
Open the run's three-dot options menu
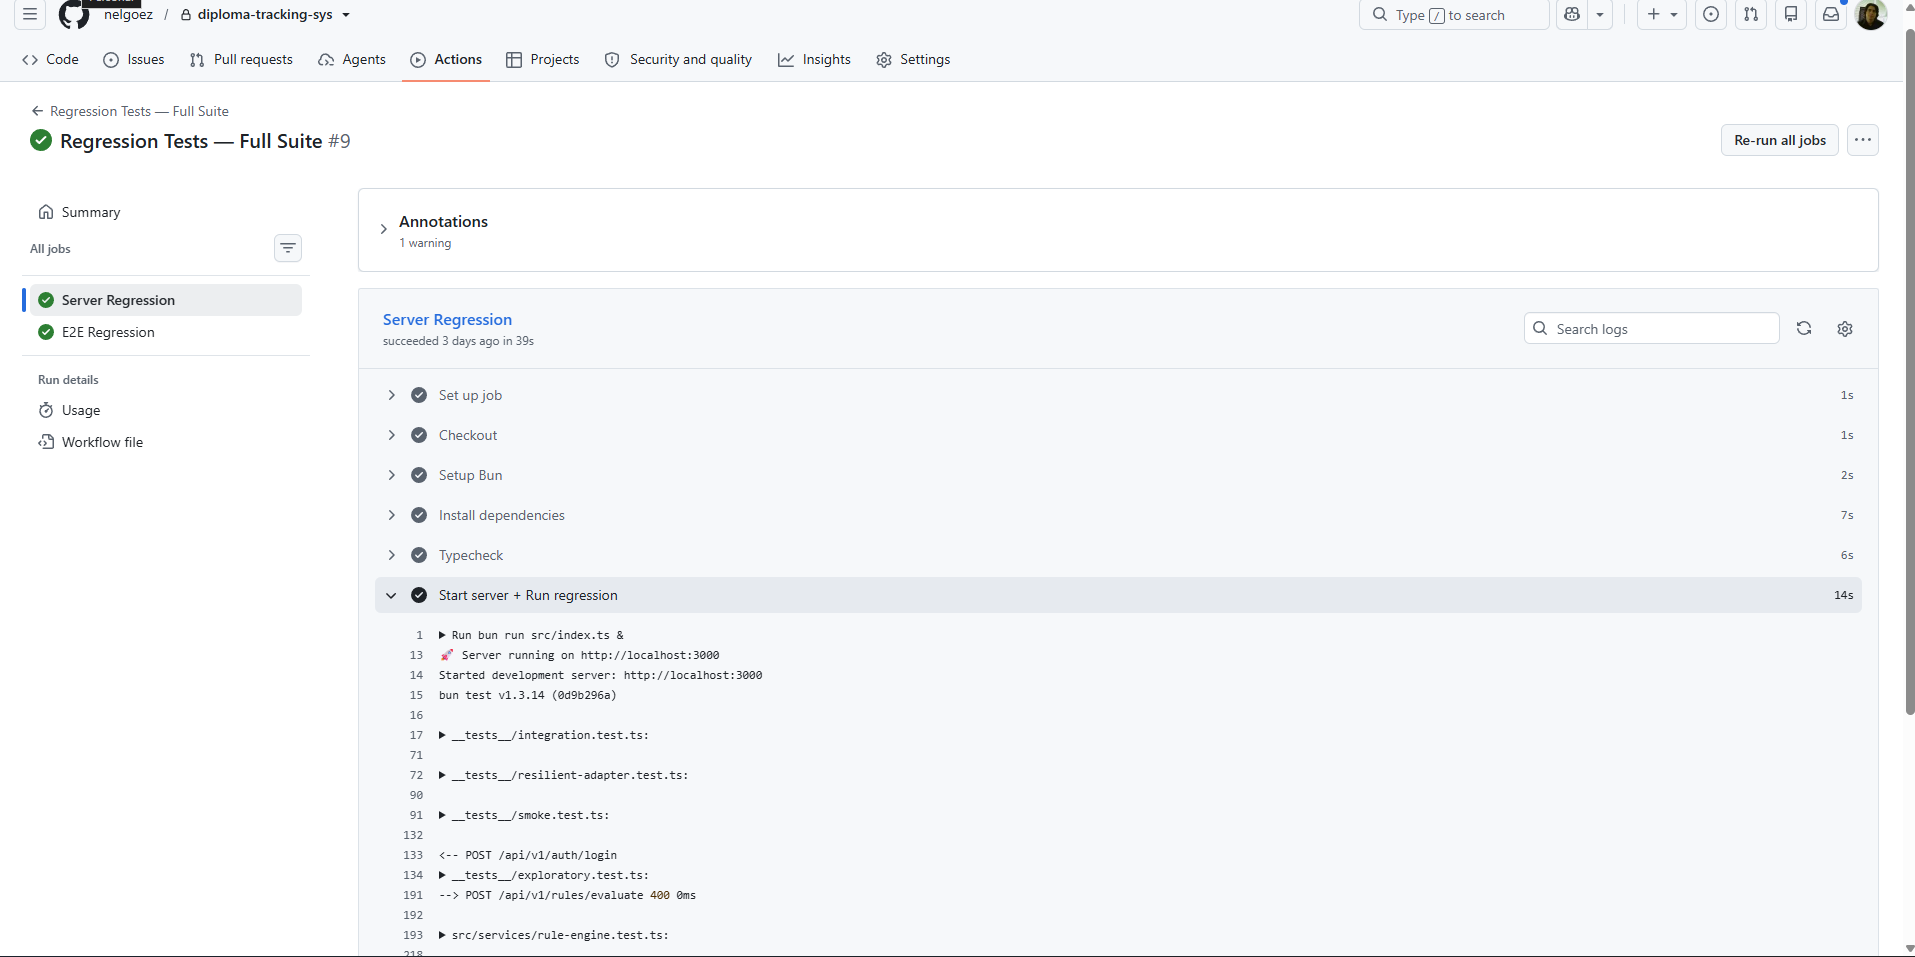tap(1863, 140)
